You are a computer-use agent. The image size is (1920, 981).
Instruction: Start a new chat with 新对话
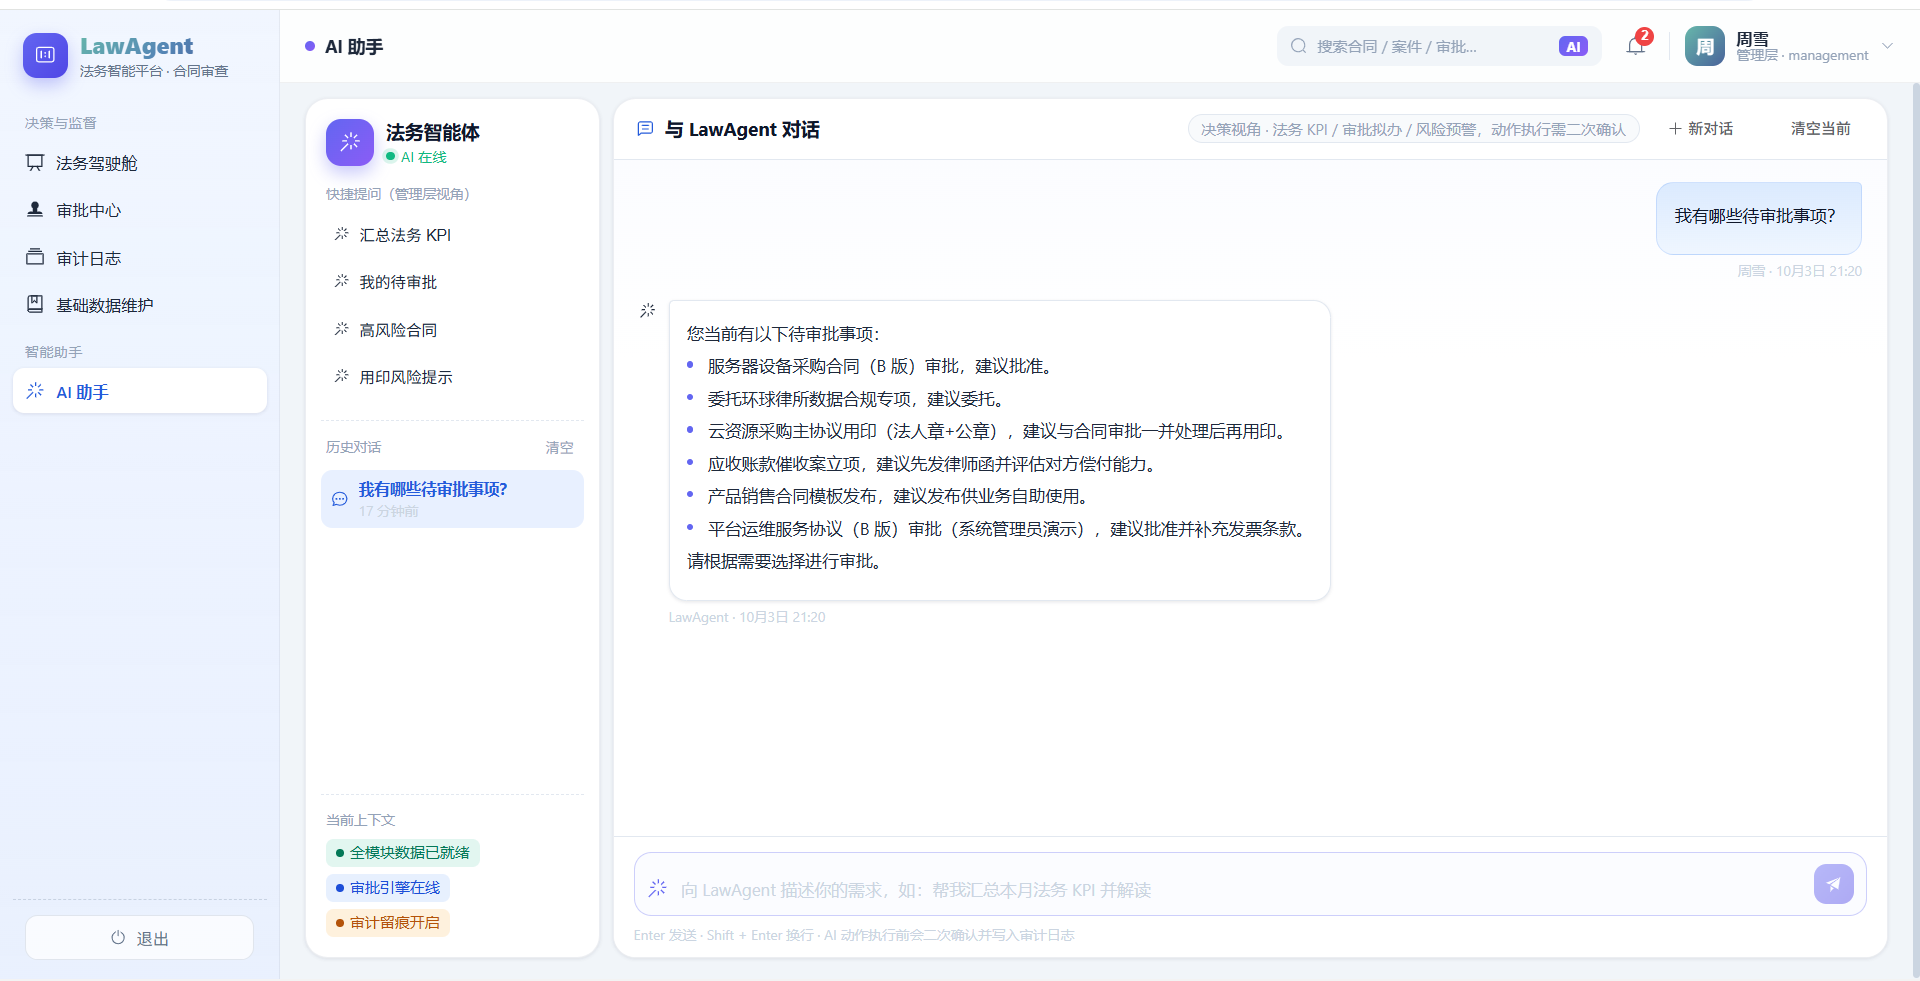click(1701, 129)
